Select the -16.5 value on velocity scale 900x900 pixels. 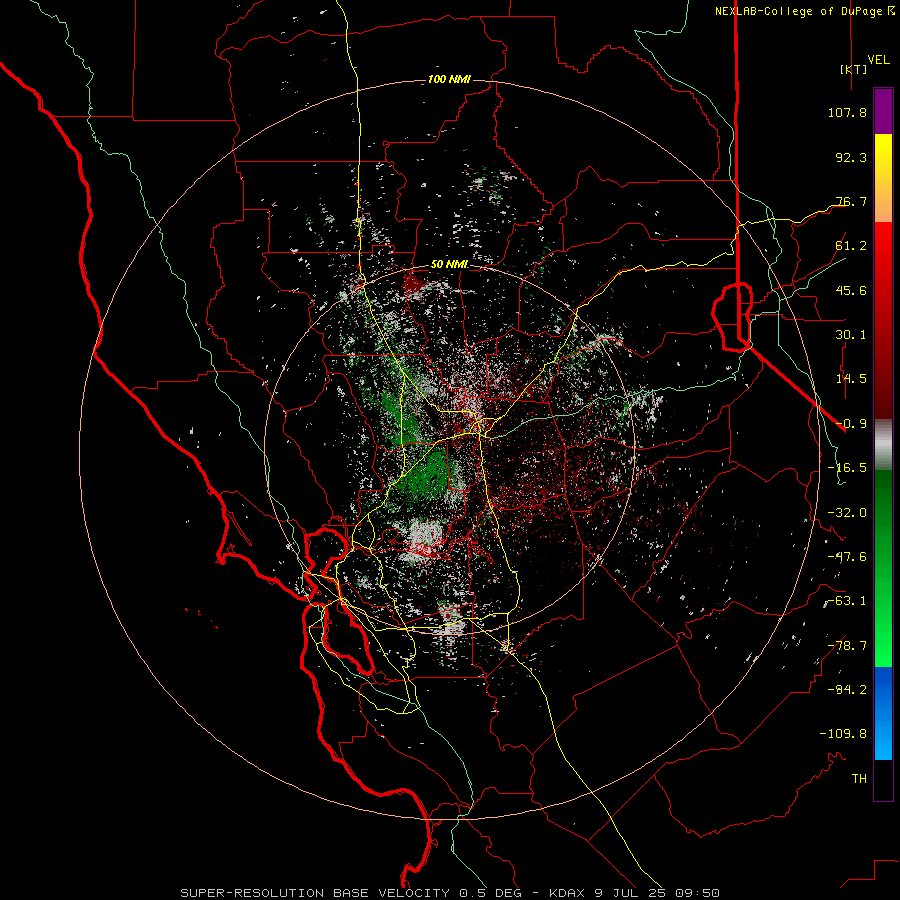pos(847,468)
